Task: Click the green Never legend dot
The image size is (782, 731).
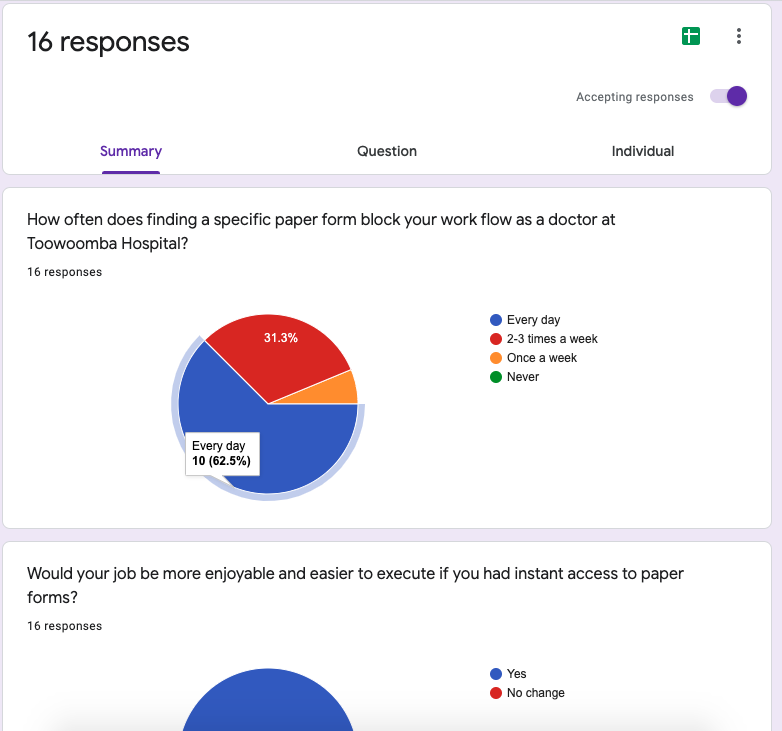Action: tap(496, 377)
